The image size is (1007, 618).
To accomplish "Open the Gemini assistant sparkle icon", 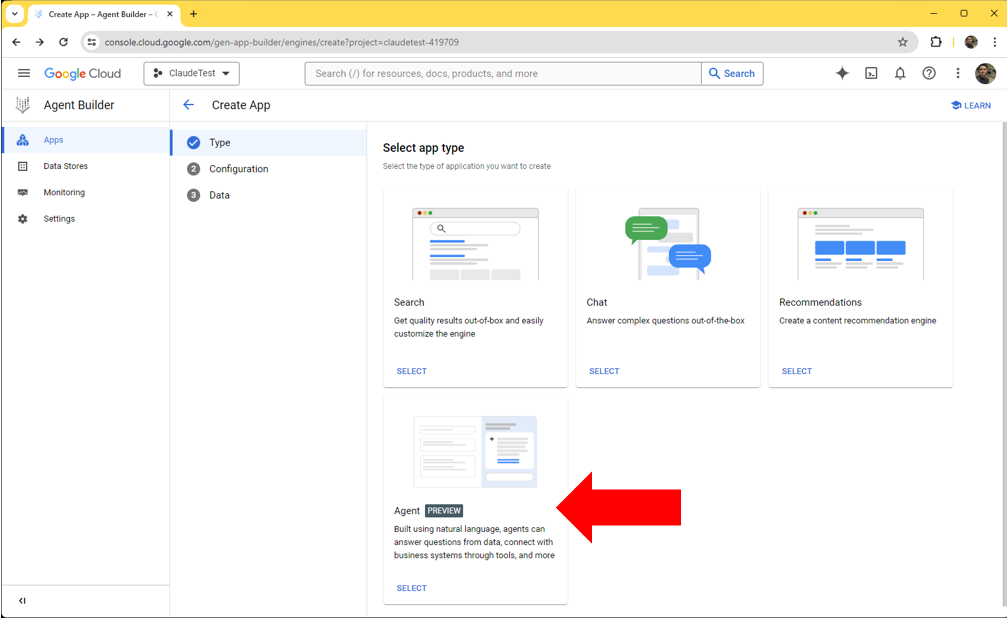I will tap(841, 73).
